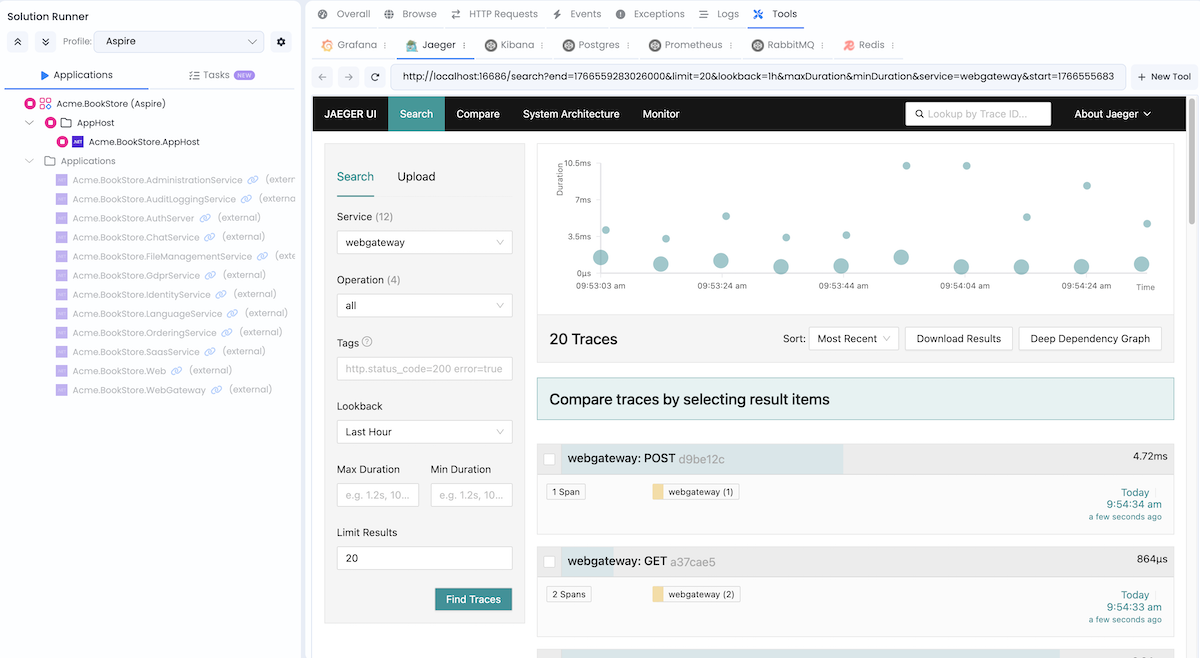Click link icon of Acme.BookStore.ChatService
Image resolution: width=1200 pixels, height=658 pixels.
click(211, 237)
